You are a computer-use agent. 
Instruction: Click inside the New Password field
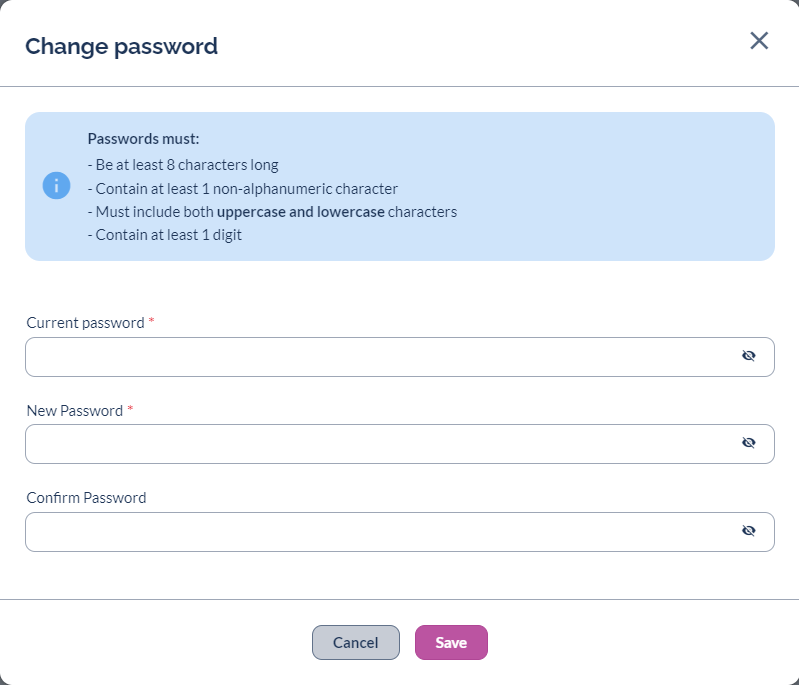point(380,444)
